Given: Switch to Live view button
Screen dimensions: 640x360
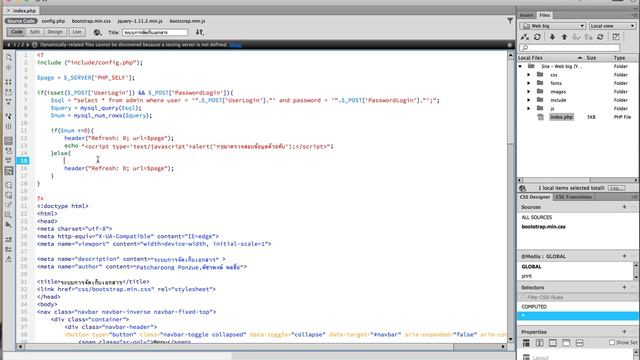Looking at the screenshot, I should point(77,32).
